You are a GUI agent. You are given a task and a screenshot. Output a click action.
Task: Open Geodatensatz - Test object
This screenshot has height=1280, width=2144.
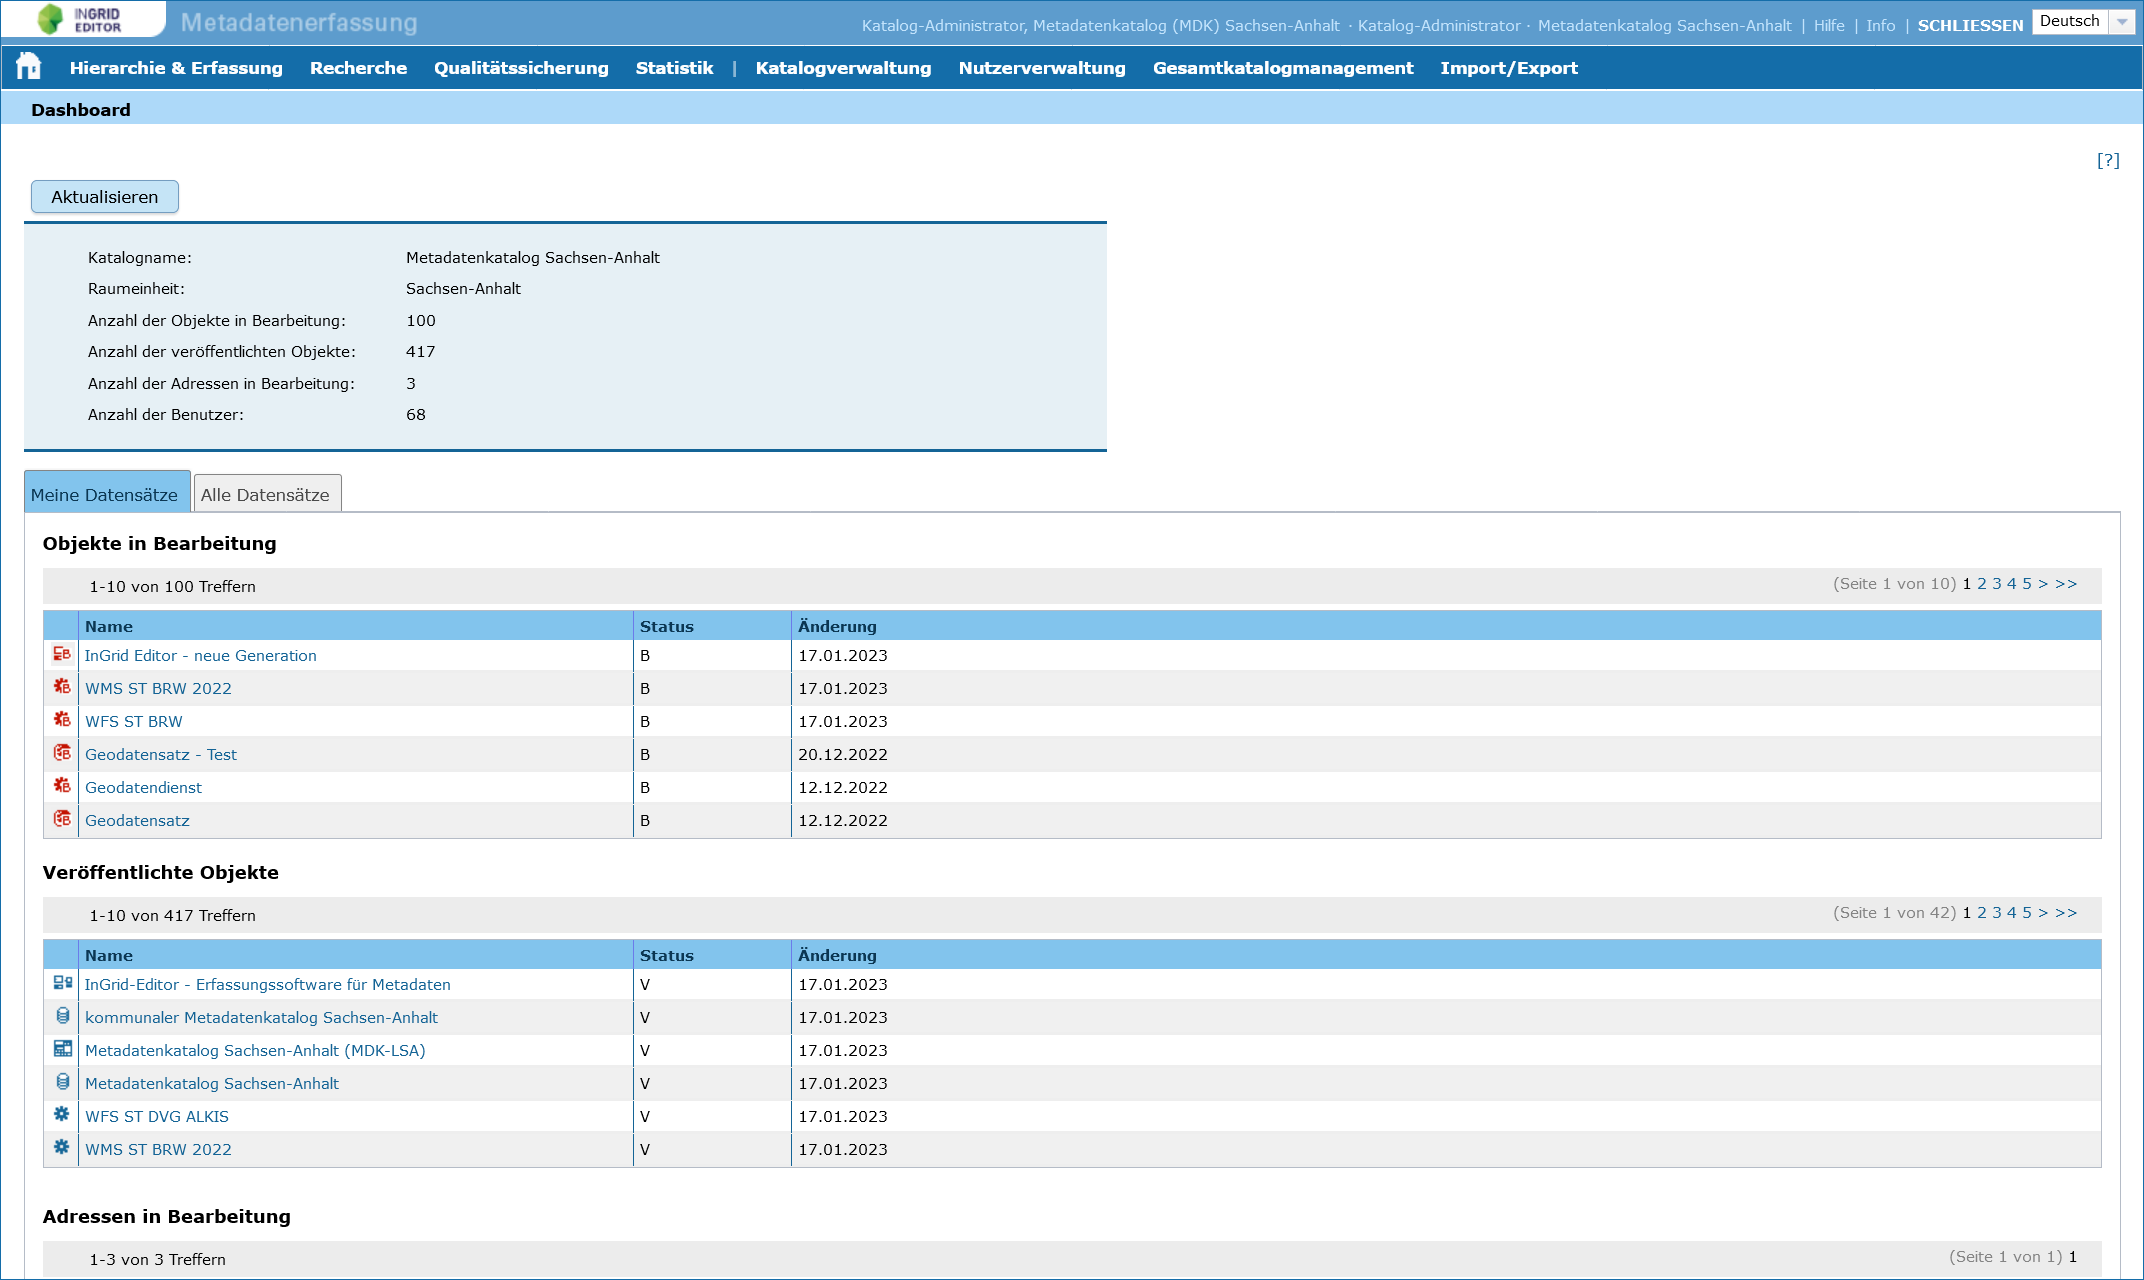(161, 754)
